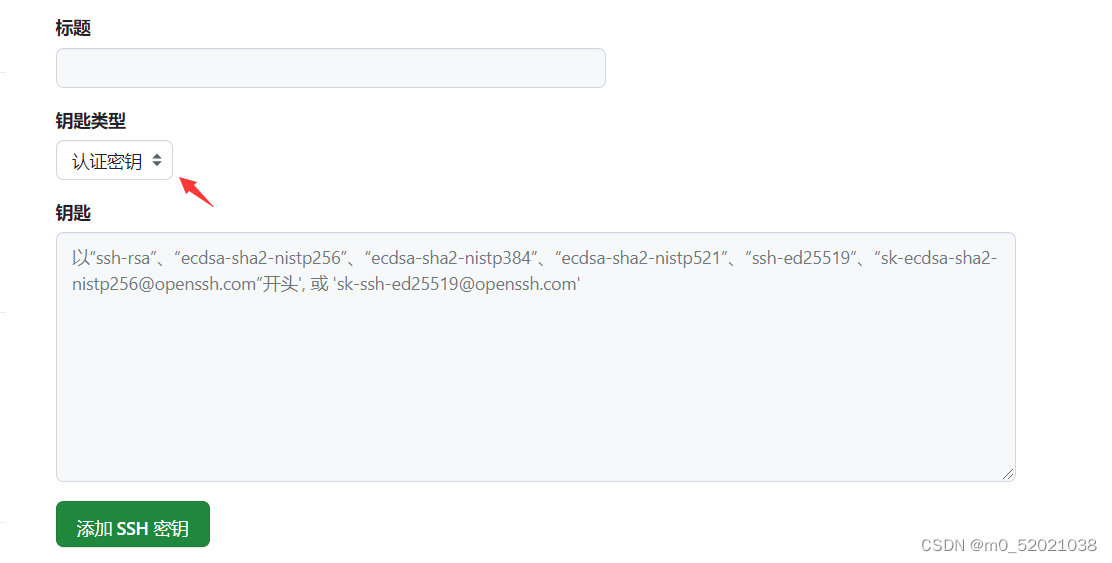Click the empty lower area of key textarea

click(x=535, y=397)
